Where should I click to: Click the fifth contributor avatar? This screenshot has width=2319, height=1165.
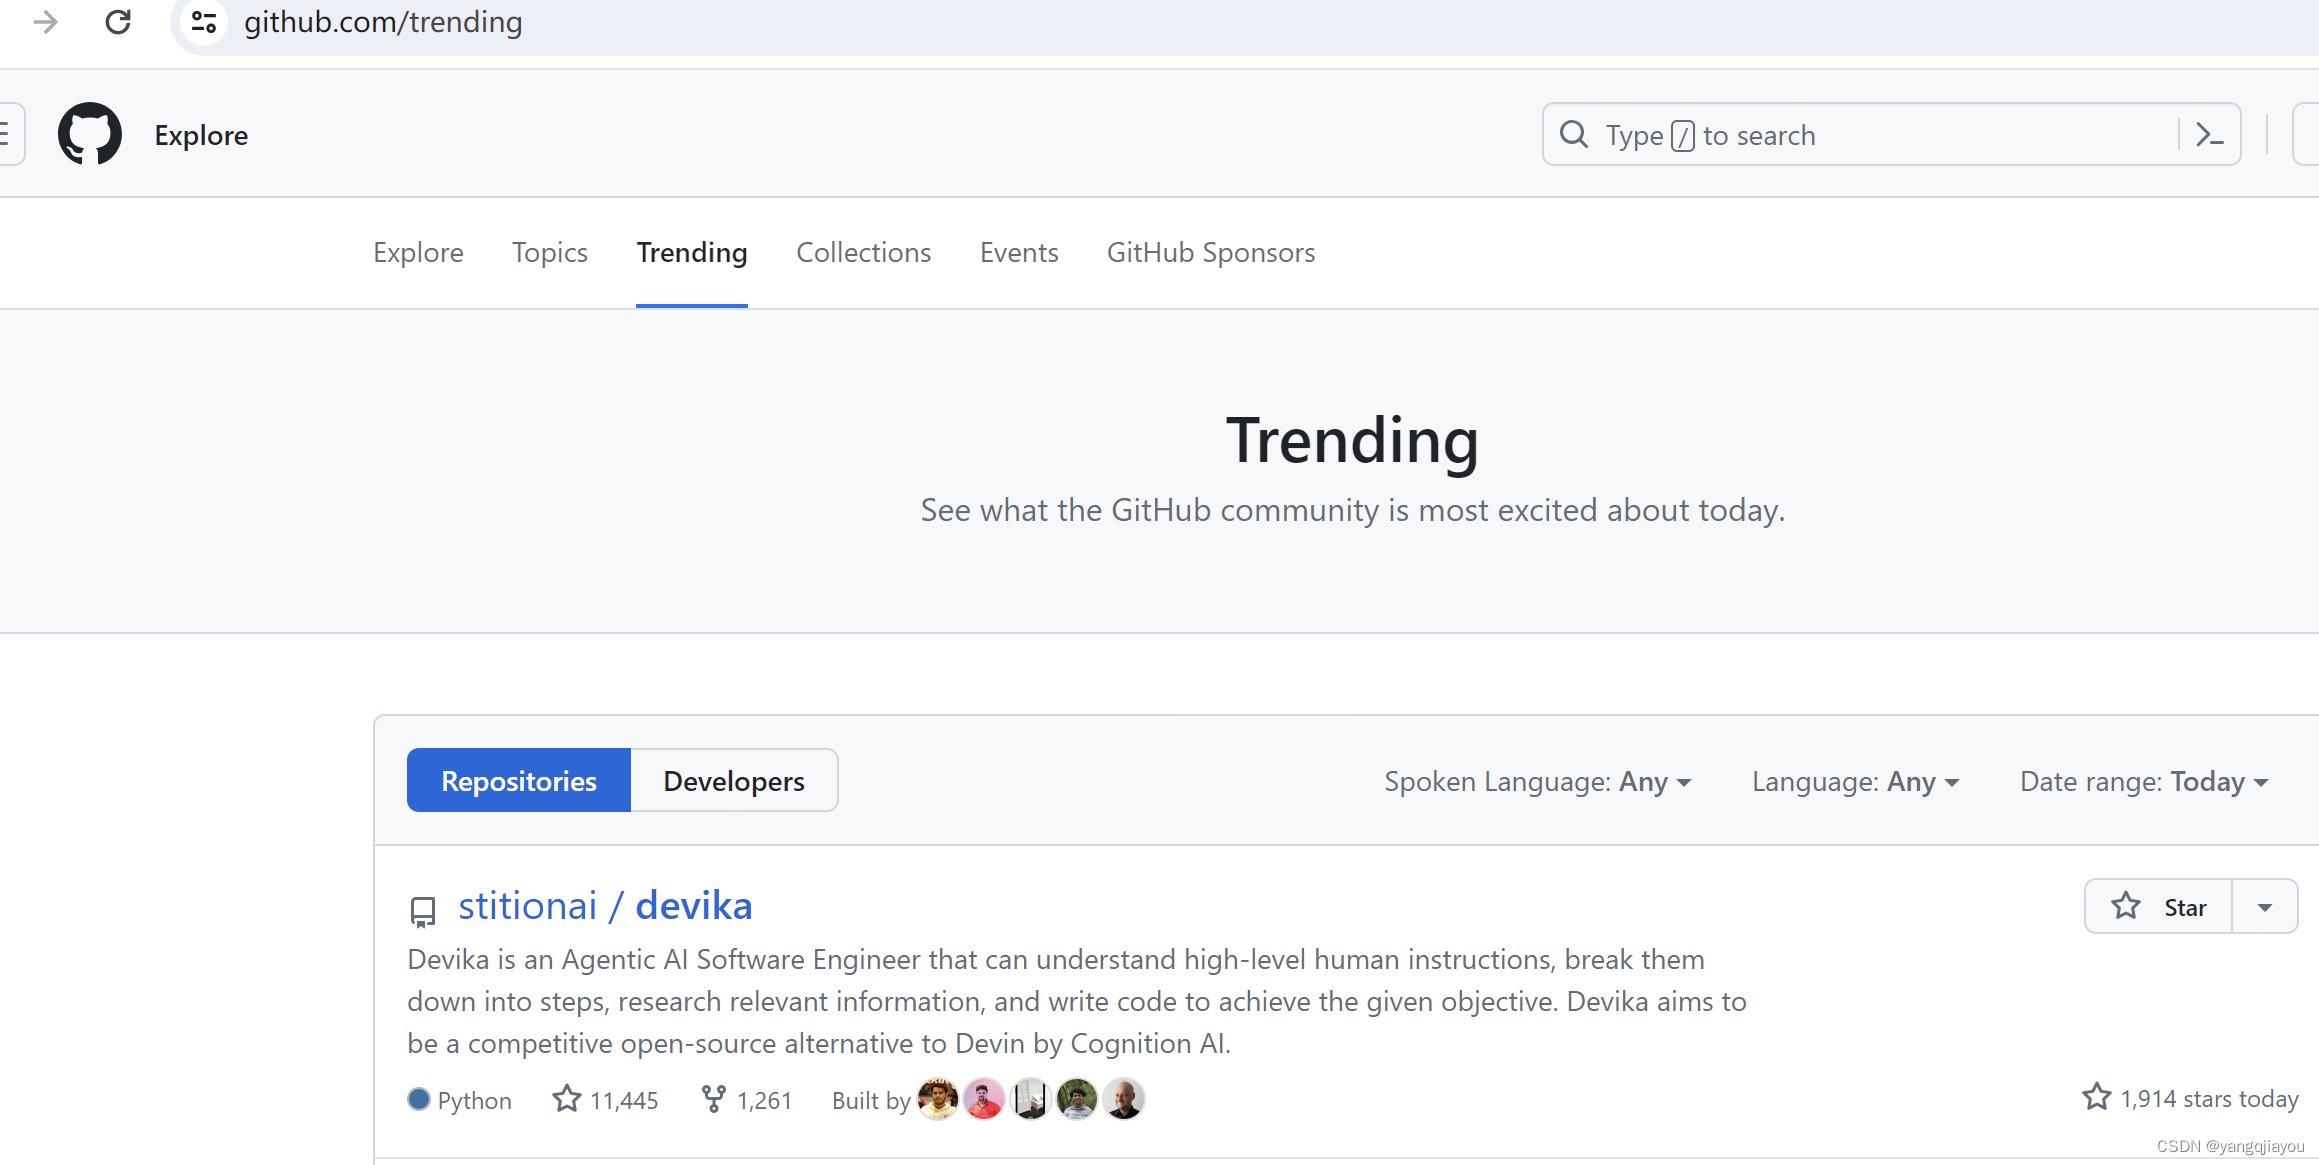coord(1124,1099)
